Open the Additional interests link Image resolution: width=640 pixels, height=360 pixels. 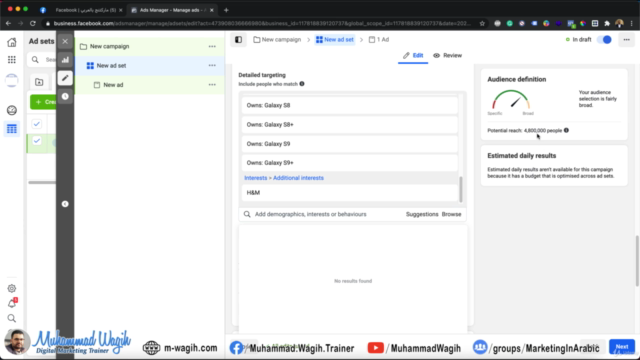coord(298,178)
